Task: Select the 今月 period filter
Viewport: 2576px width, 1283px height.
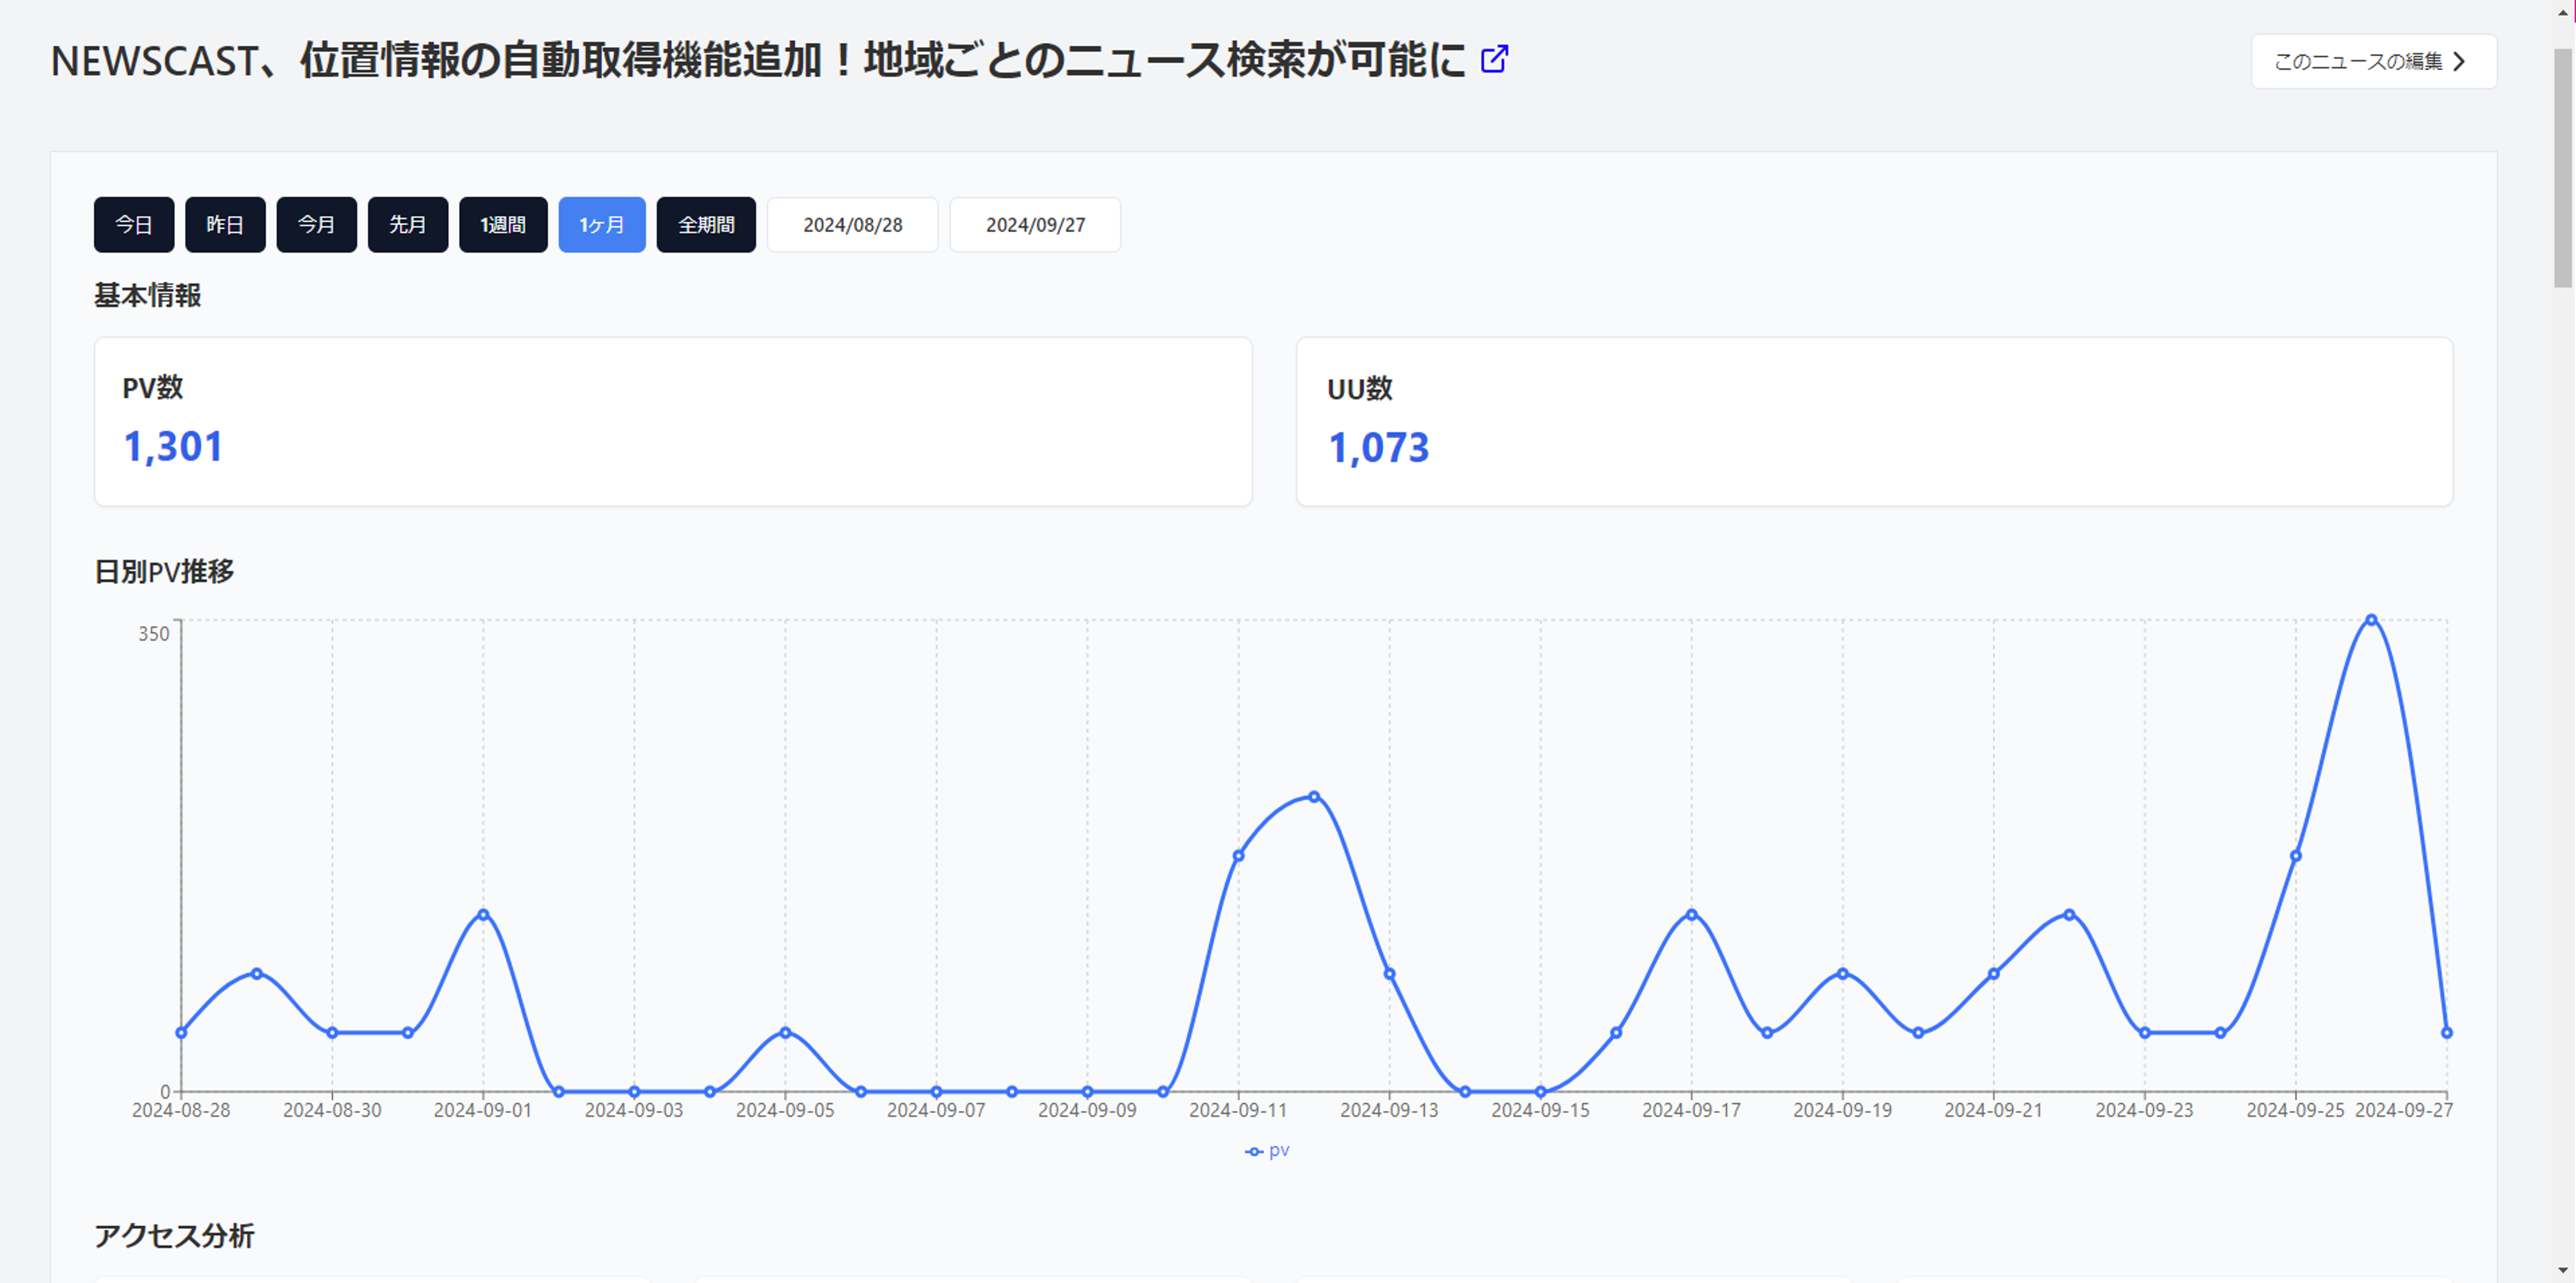Action: click(x=316, y=224)
